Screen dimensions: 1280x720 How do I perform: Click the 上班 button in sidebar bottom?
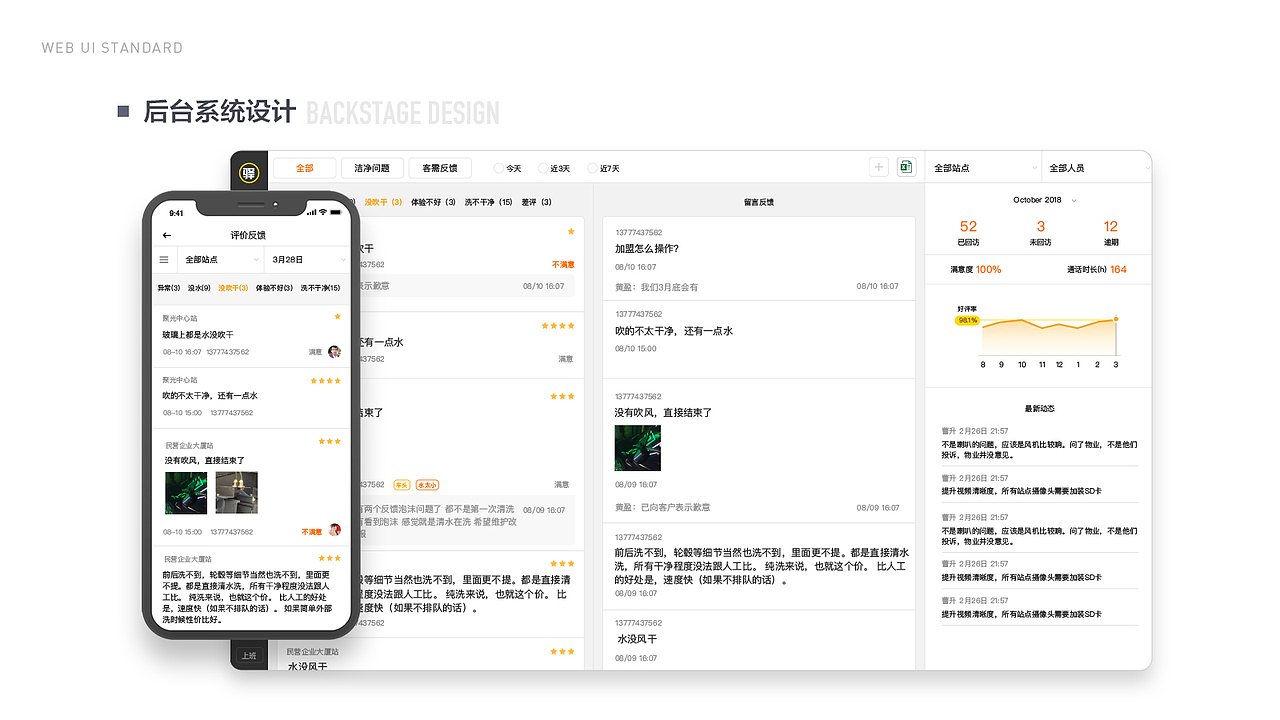249,656
